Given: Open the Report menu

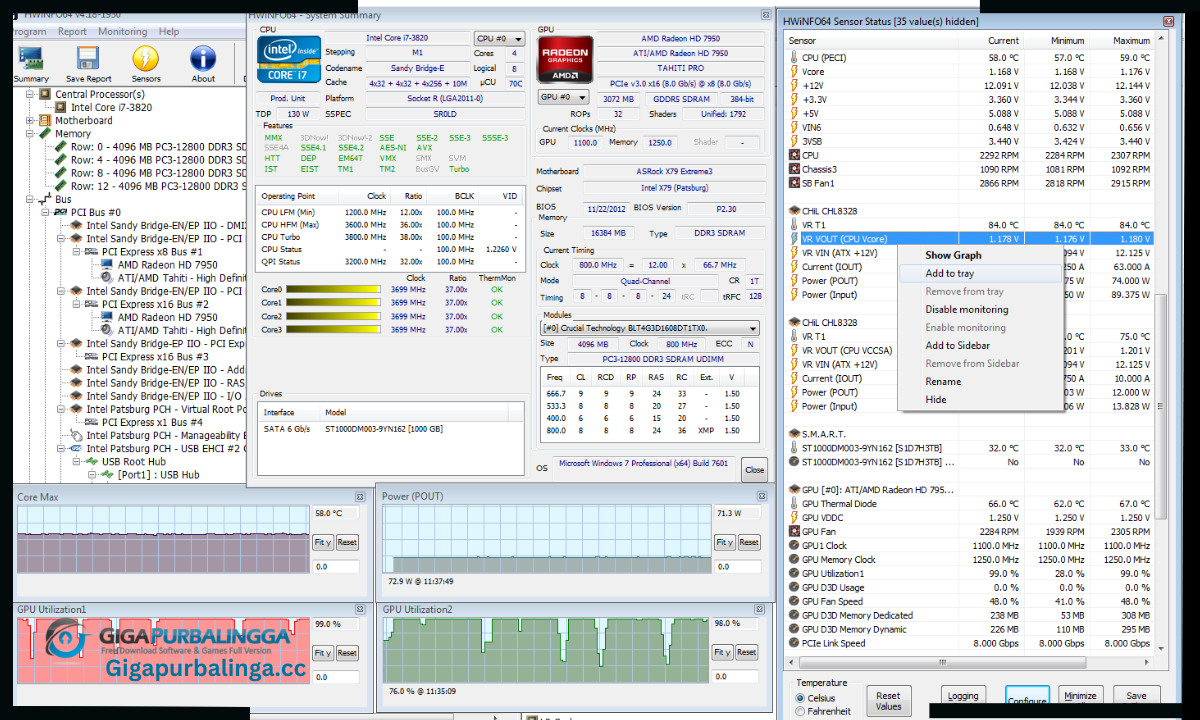Looking at the screenshot, I should coord(72,32).
